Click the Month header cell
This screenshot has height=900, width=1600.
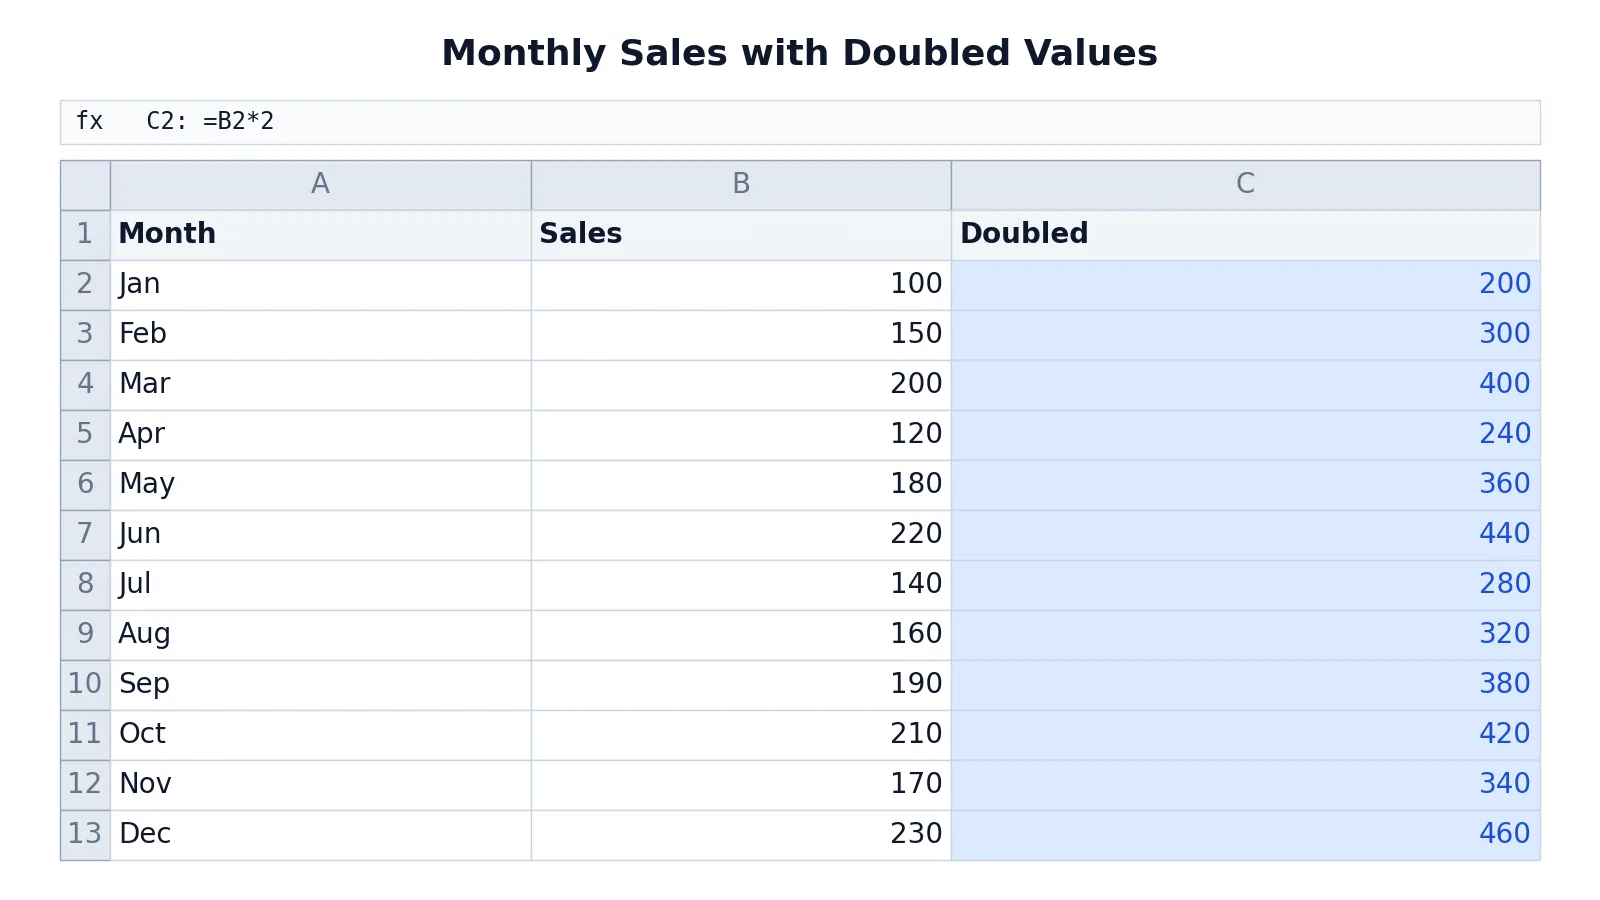(x=320, y=235)
